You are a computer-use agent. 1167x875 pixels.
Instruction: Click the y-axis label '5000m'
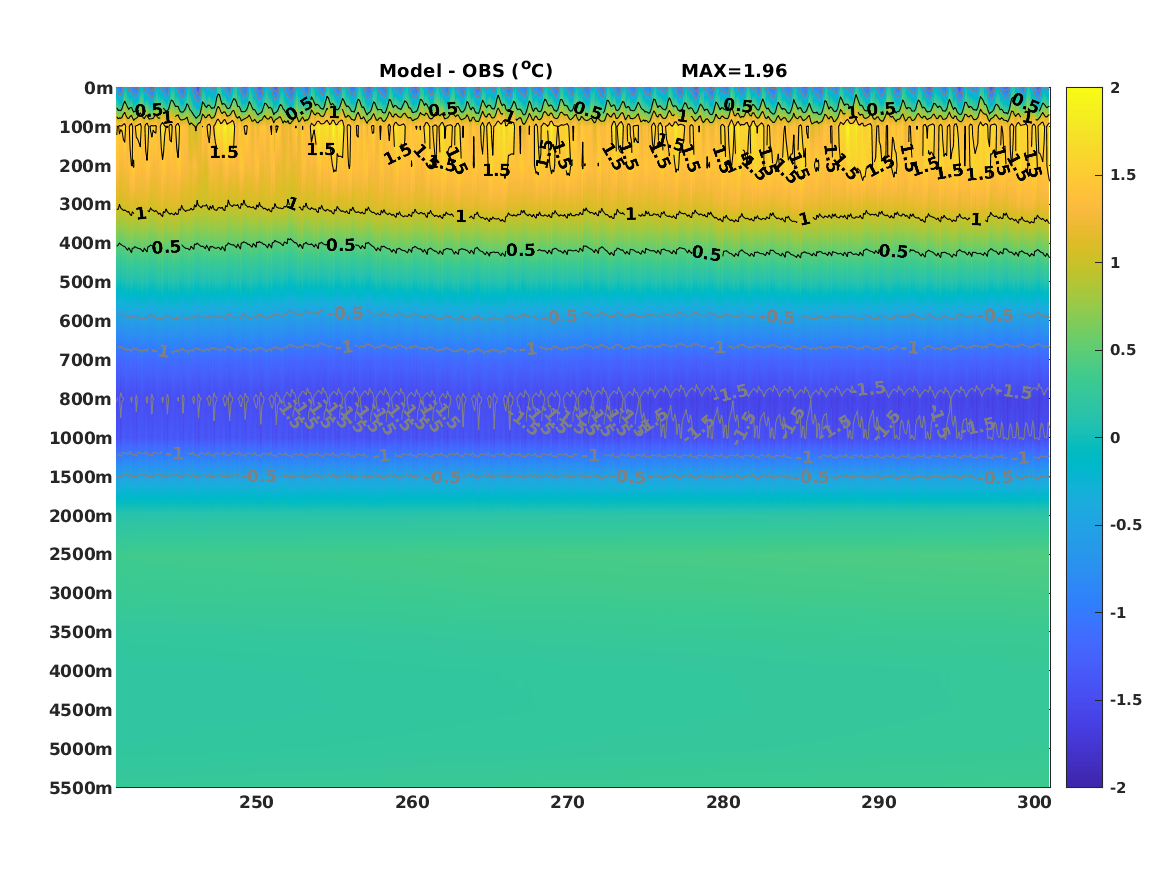click(81, 749)
